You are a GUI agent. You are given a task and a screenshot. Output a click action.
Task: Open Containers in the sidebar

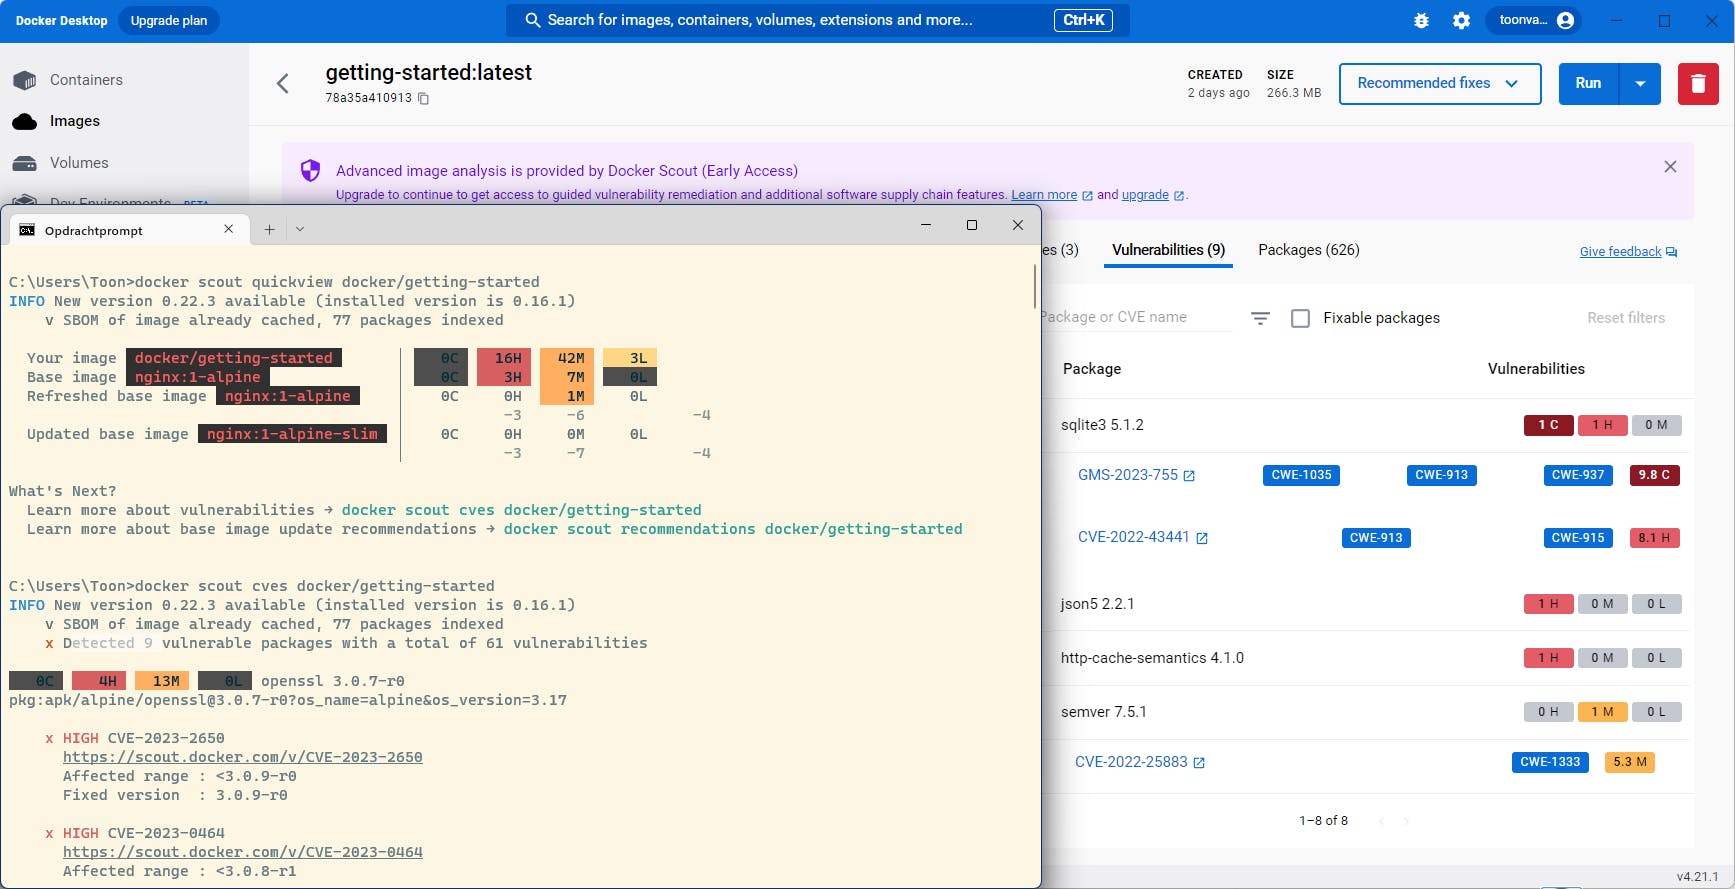click(86, 80)
